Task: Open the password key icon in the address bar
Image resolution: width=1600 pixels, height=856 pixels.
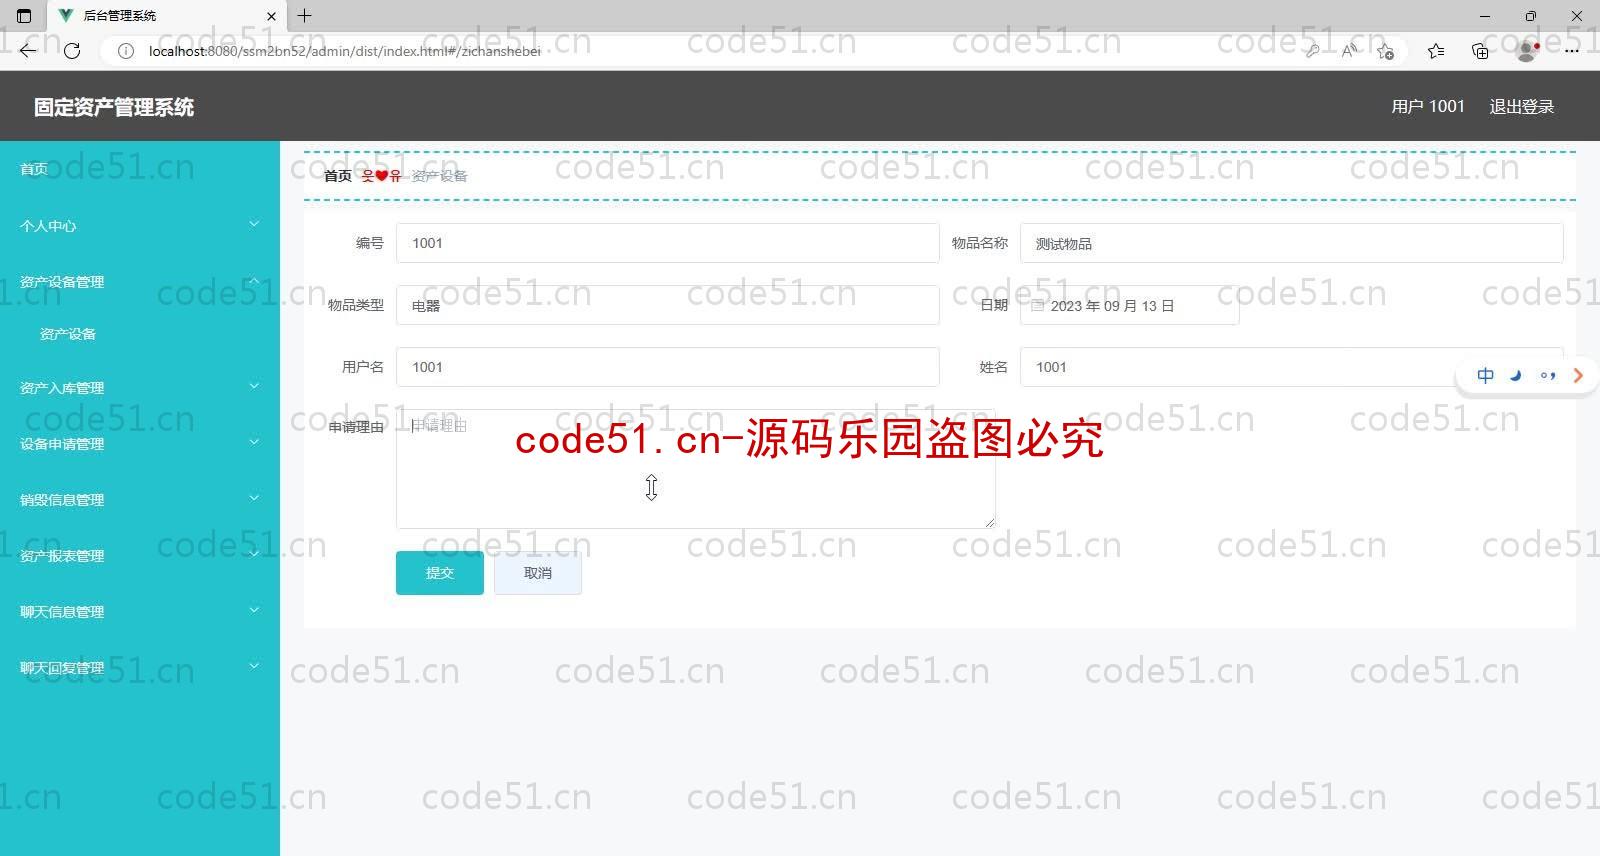Action: coord(1312,51)
